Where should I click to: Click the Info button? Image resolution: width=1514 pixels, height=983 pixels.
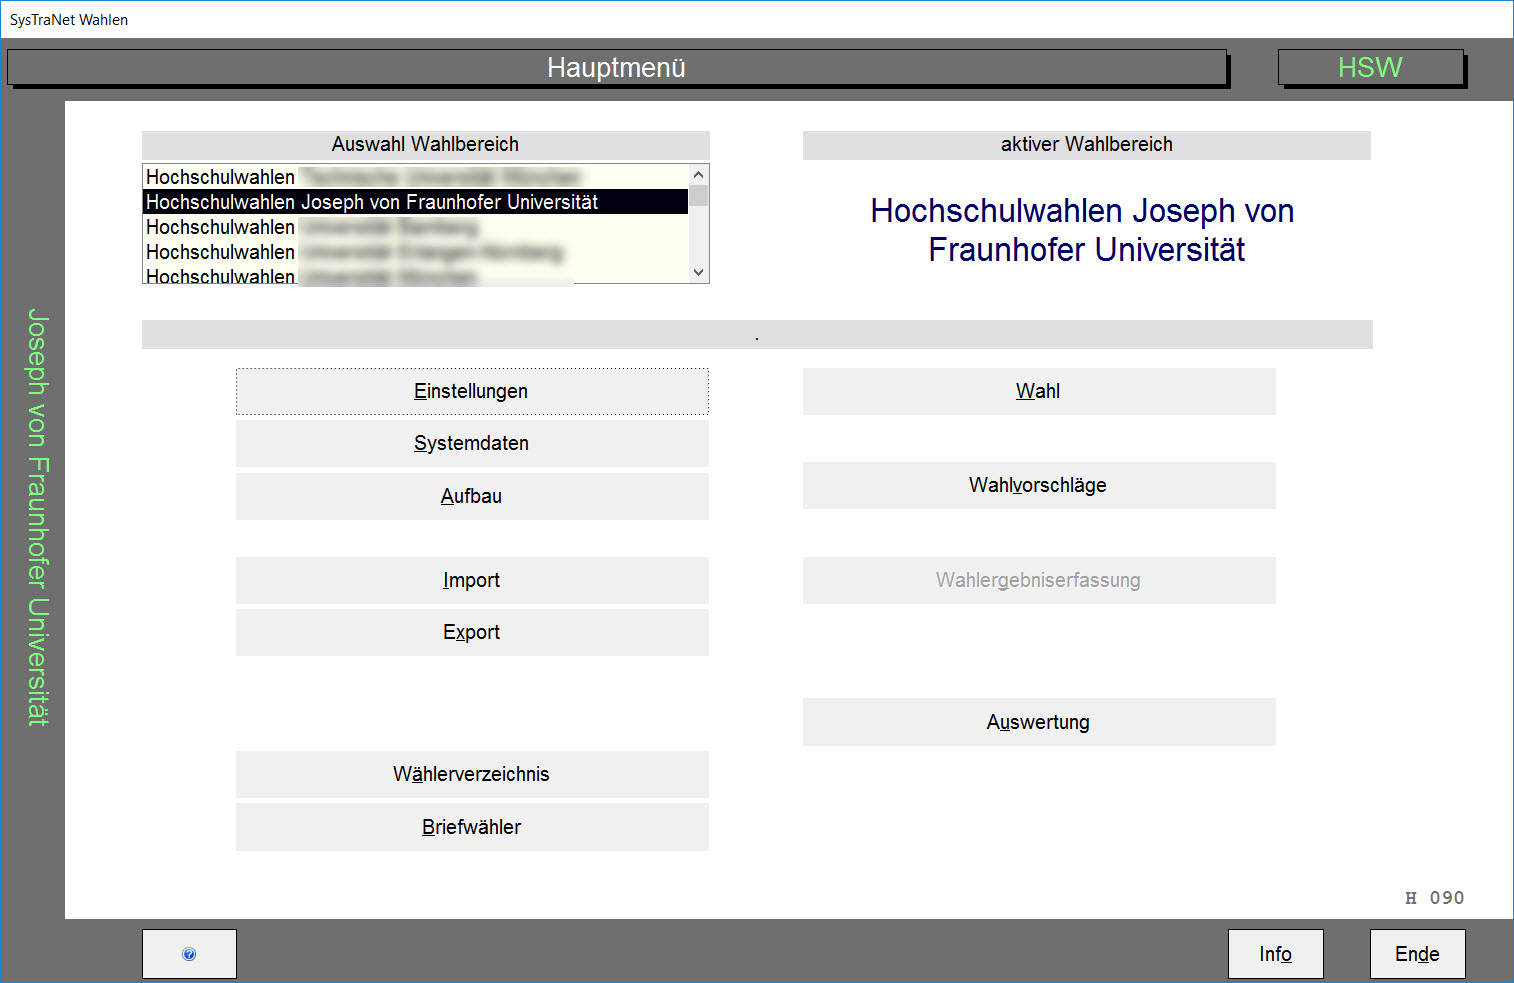(1276, 954)
